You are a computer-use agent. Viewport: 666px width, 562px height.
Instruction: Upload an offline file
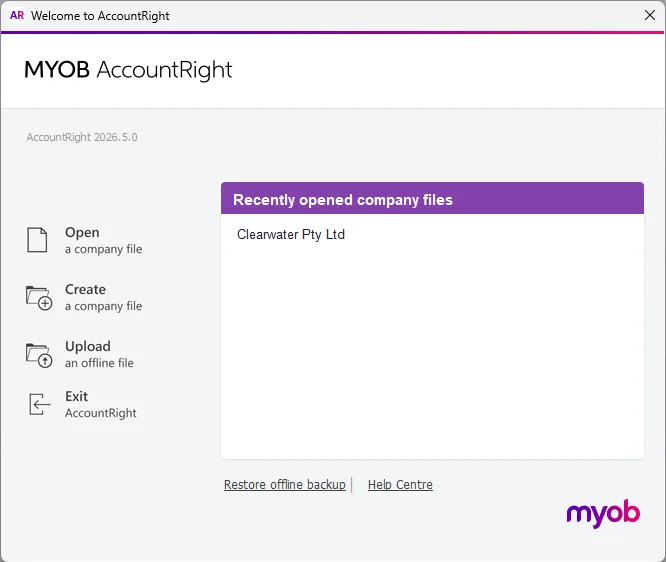(x=99, y=354)
